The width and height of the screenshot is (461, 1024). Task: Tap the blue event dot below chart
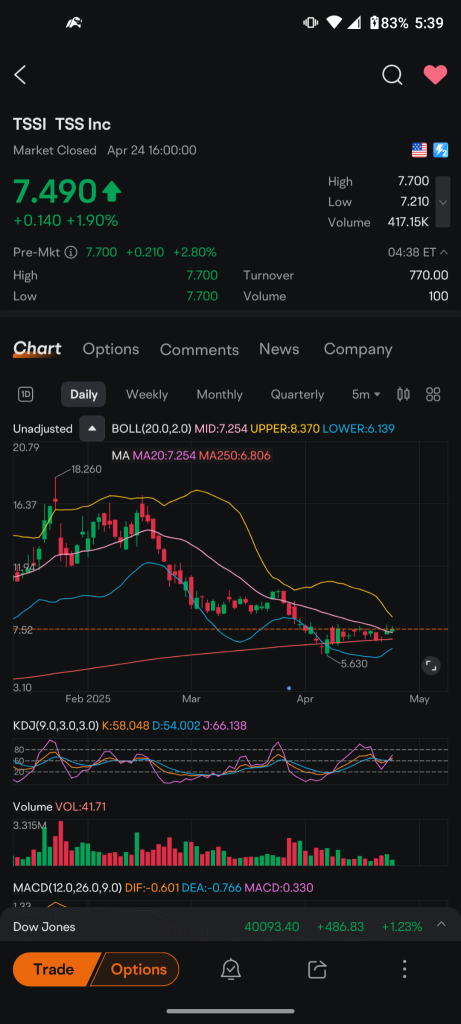289,688
